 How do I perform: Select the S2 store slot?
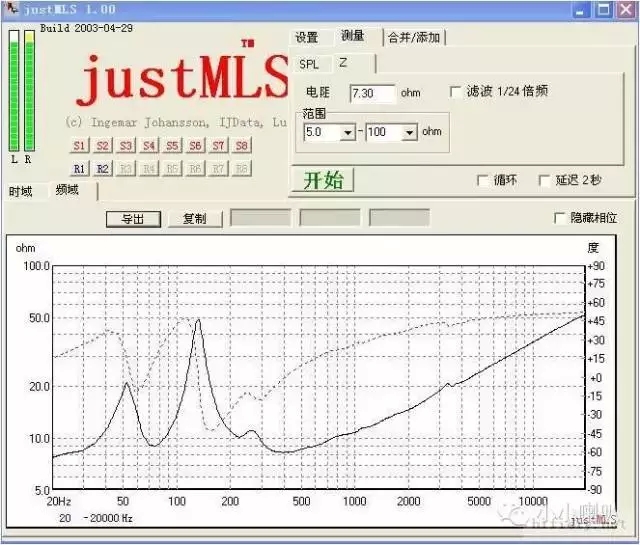(103, 146)
